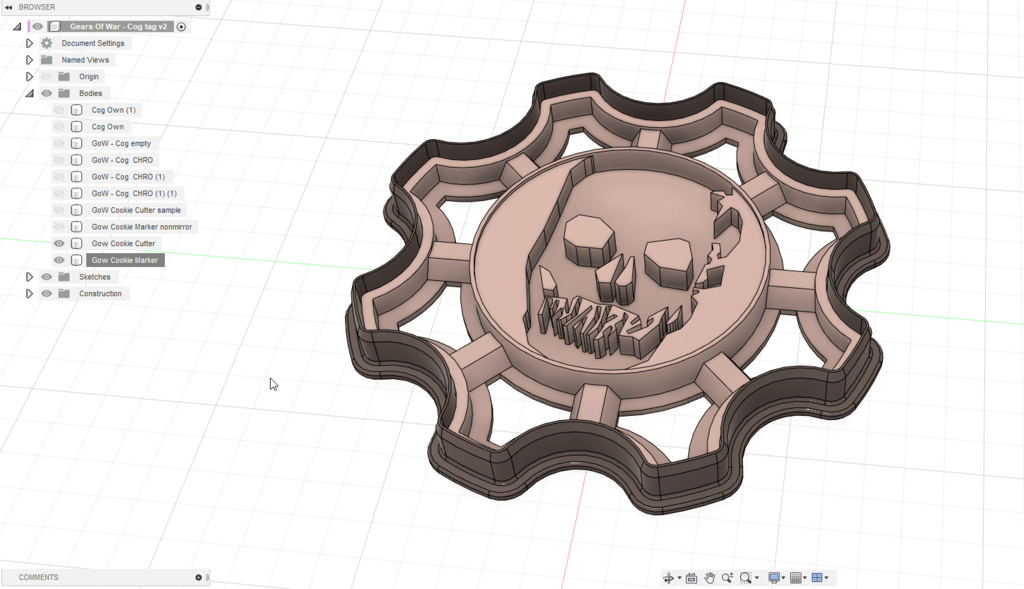Collapse the Browser panel header
The width and height of the screenshot is (1024, 589).
(8, 5)
